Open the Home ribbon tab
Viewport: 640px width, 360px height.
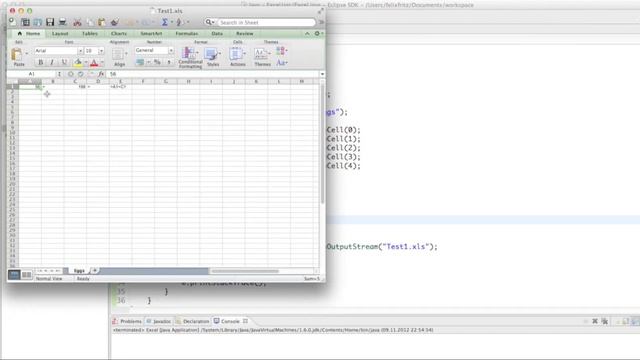[x=29, y=33]
